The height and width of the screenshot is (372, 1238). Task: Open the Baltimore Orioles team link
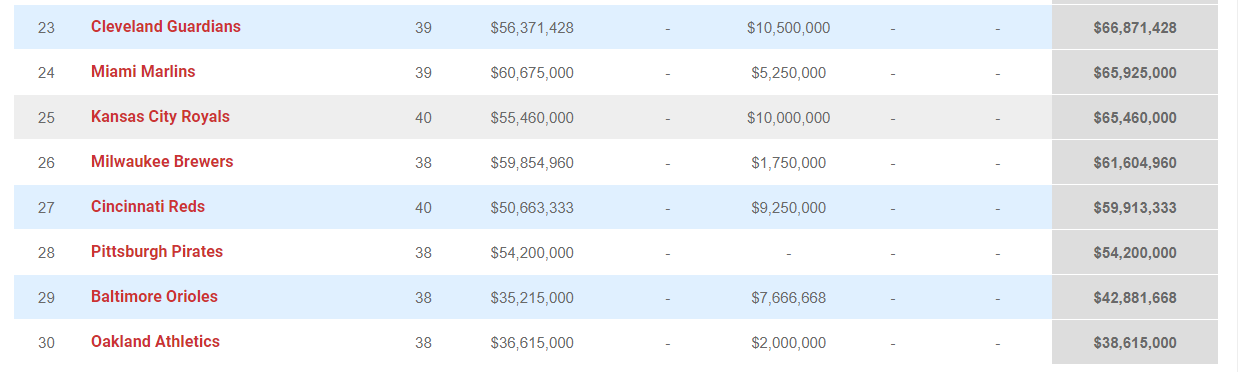(154, 297)
